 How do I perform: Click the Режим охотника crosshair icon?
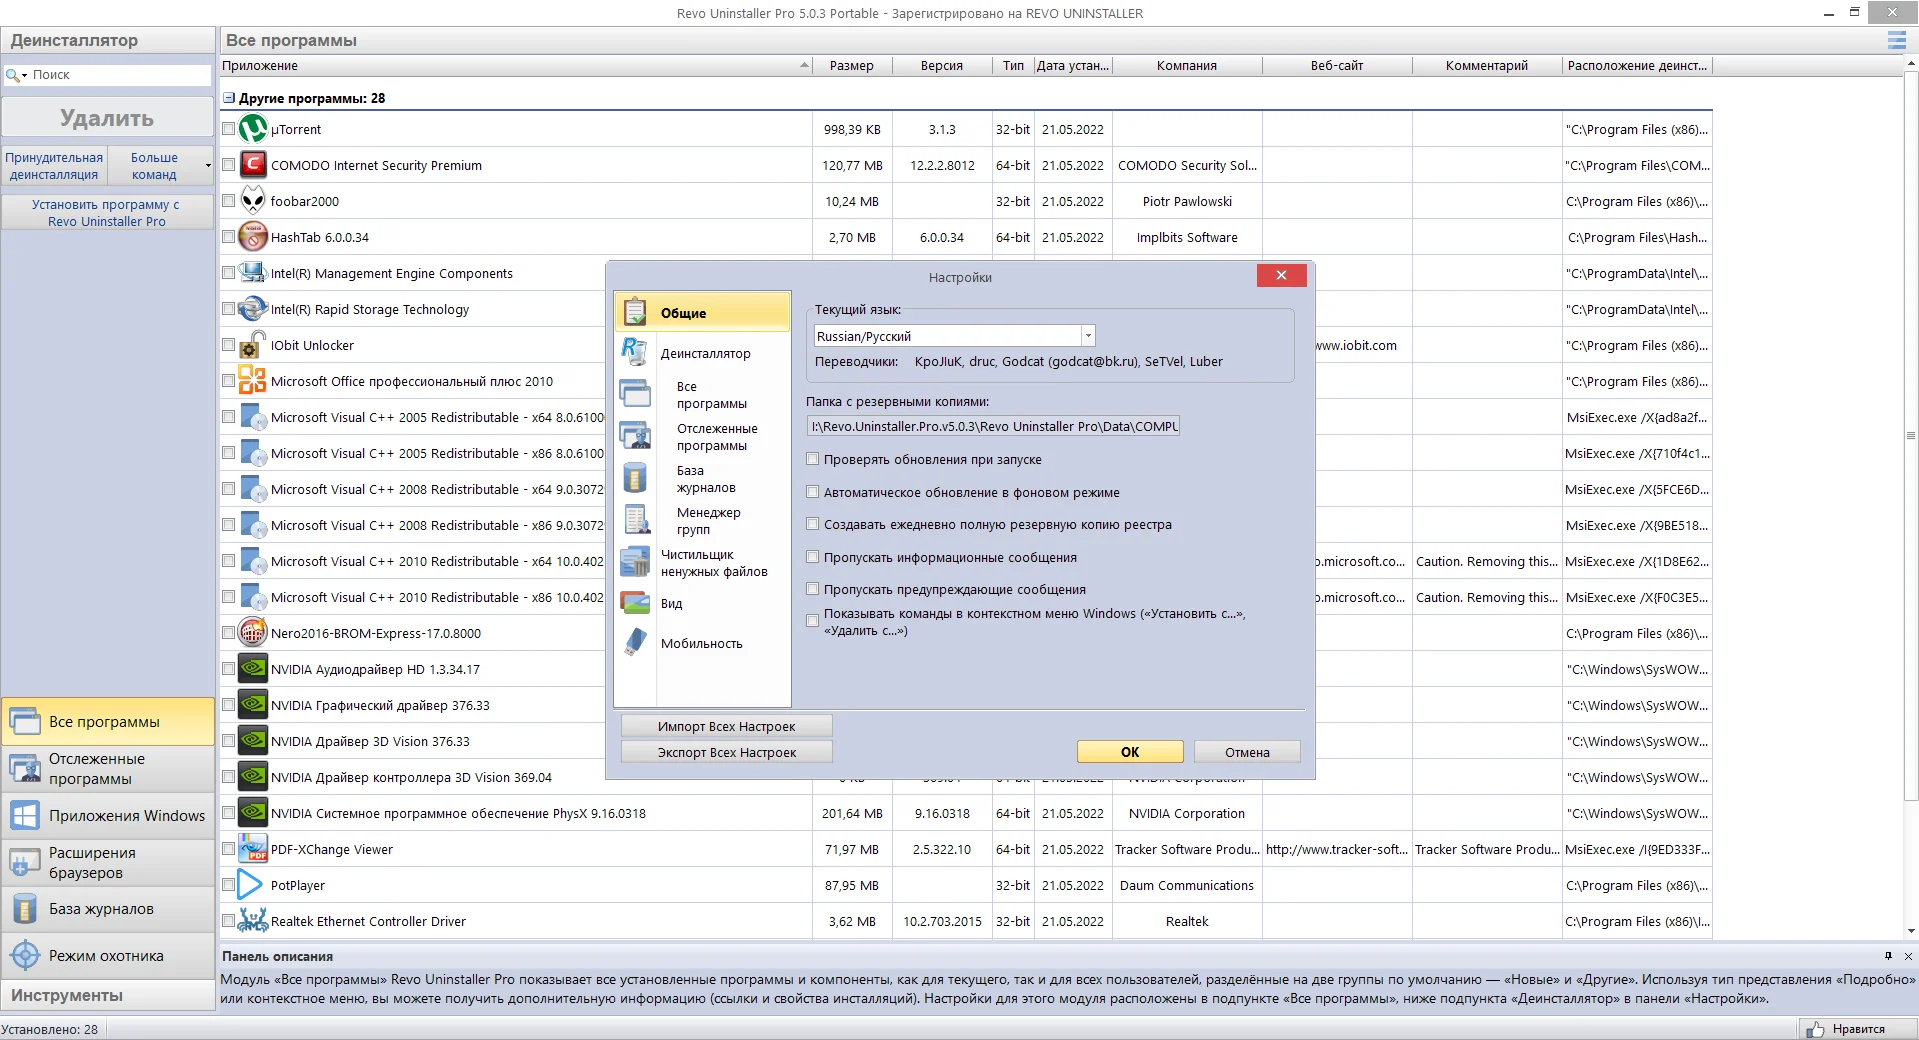coord(25,955)
